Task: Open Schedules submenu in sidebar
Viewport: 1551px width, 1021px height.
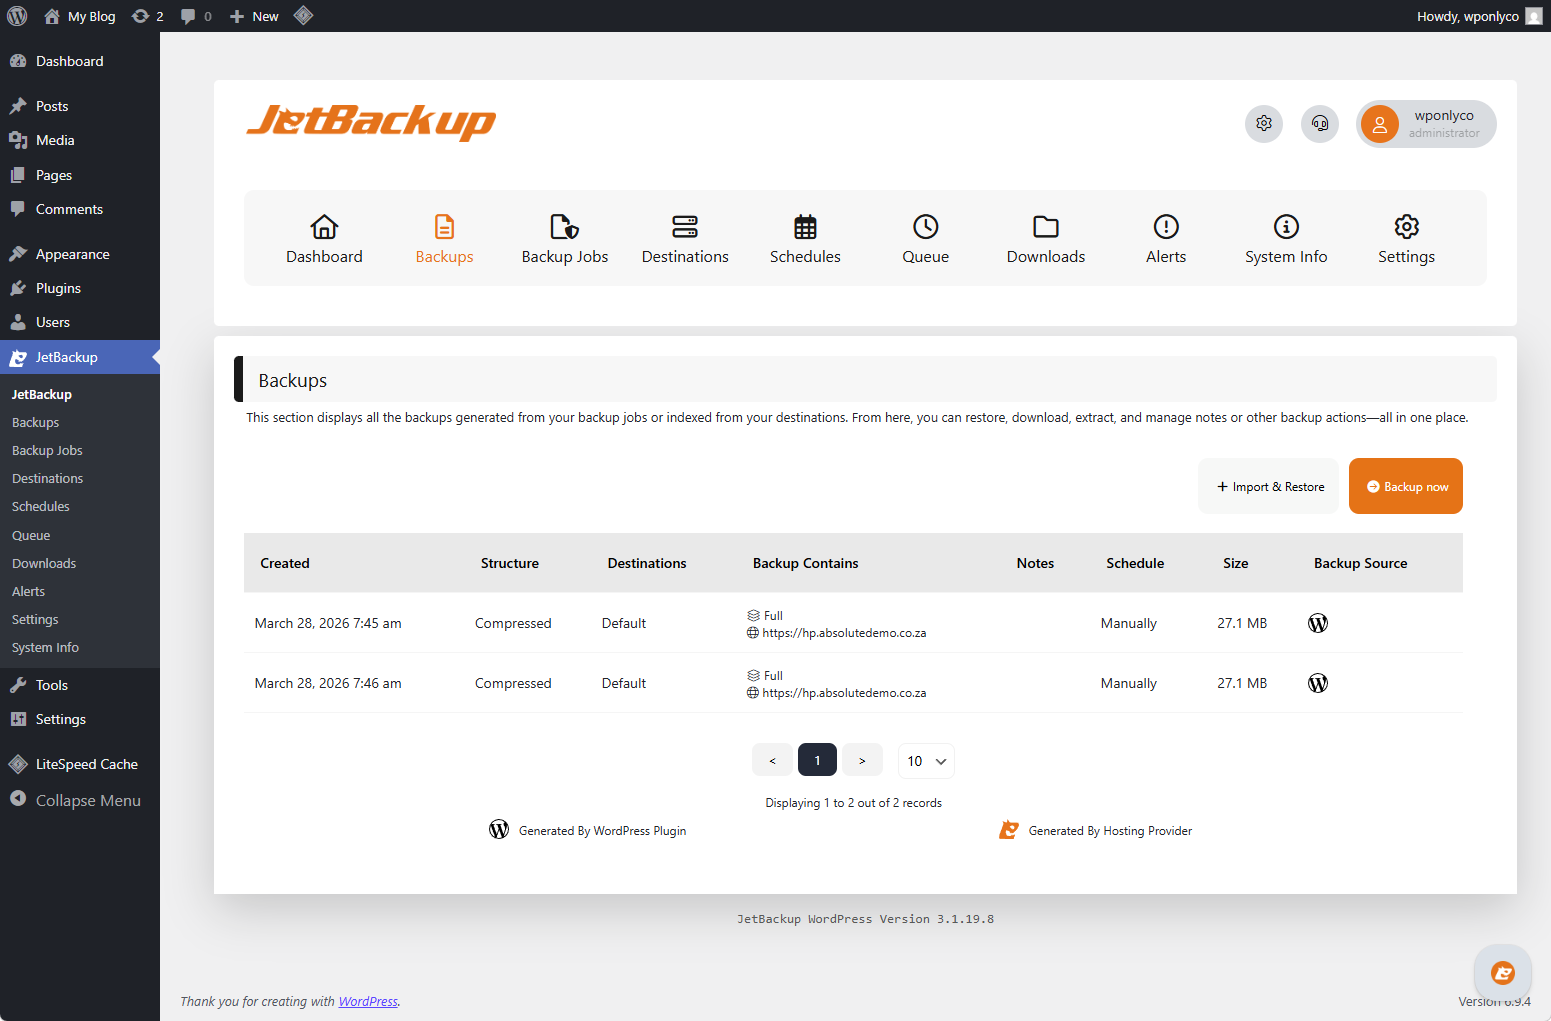Action: (x=41, y=507)
